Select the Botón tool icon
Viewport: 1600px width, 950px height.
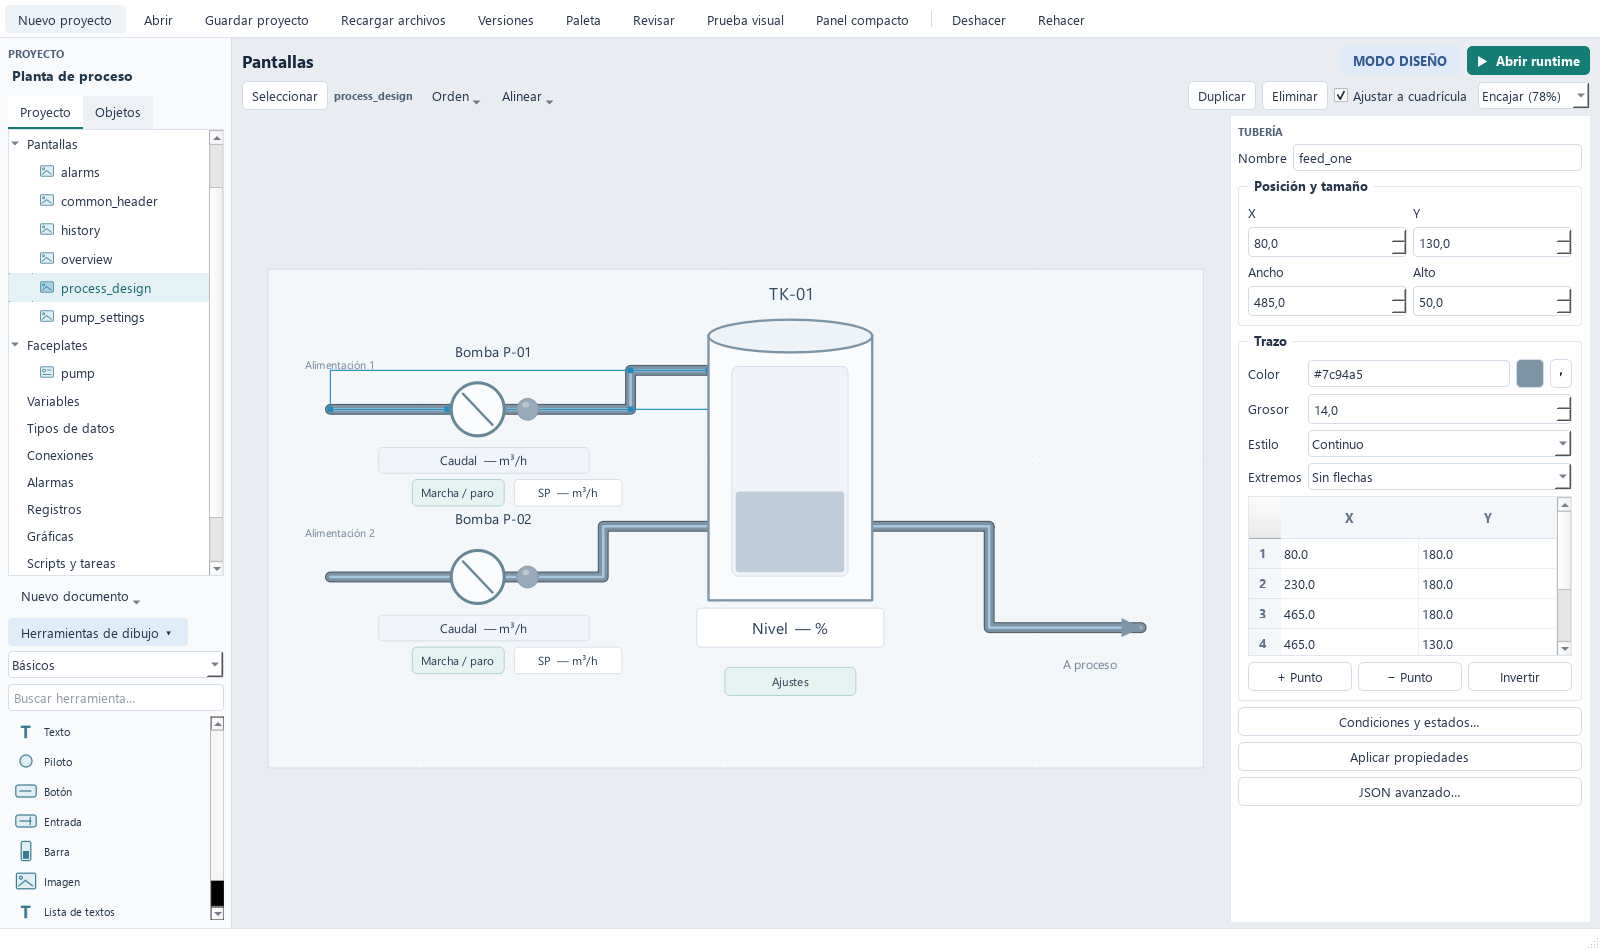(26, 792)
